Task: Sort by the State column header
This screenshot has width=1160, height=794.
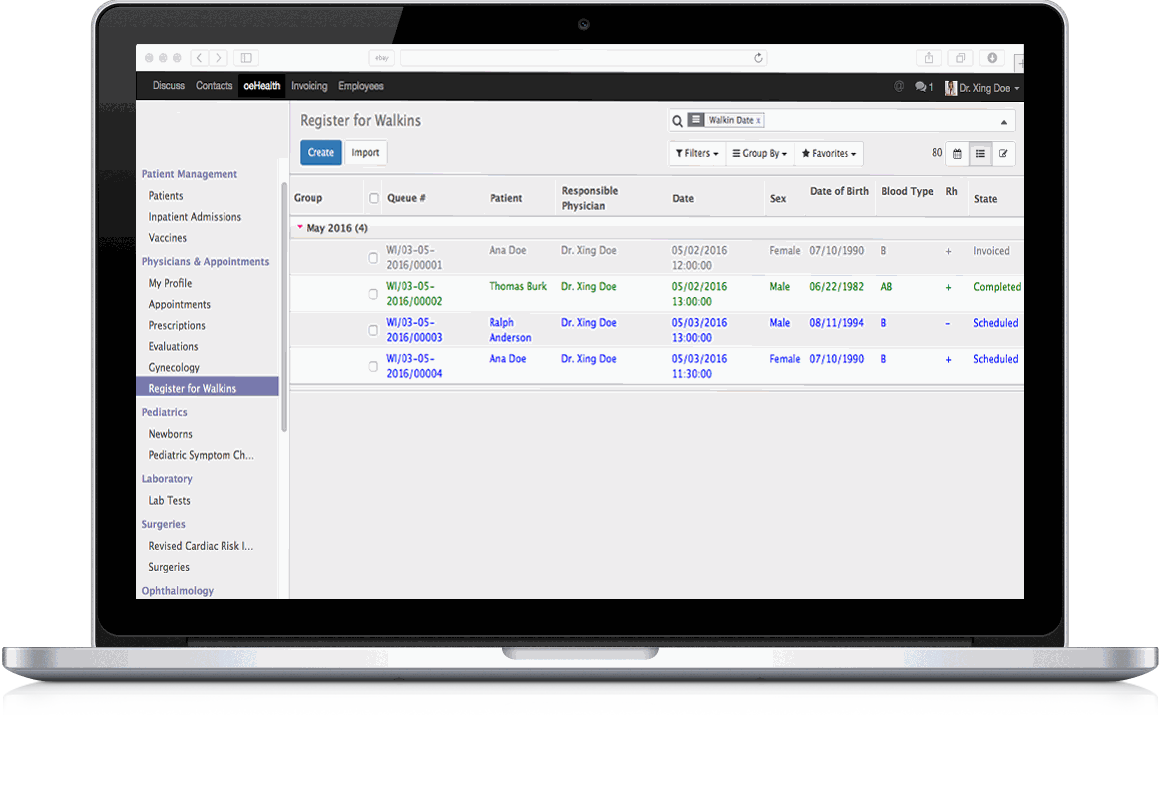Action: coord(985,199)
